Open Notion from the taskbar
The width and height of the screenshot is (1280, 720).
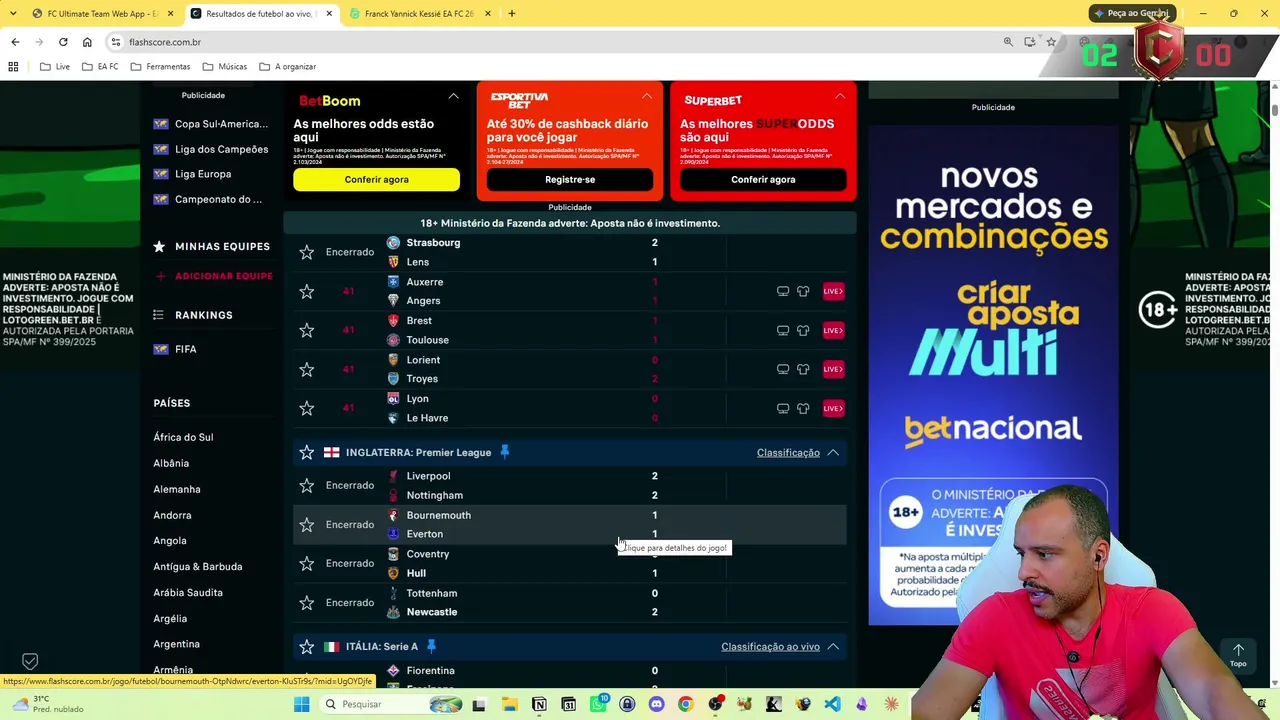click(539, 704)
